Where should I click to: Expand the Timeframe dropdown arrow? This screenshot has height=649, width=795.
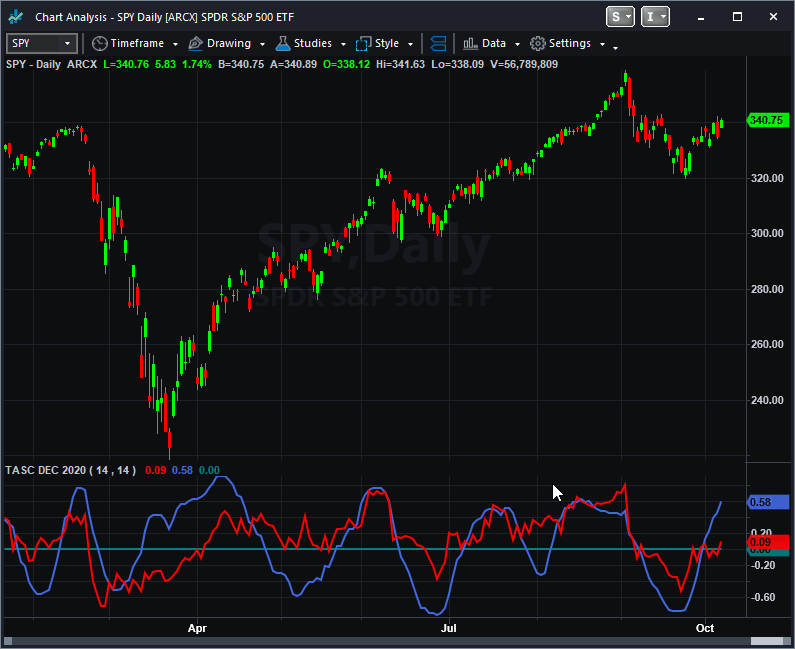(x=175, y=45)
